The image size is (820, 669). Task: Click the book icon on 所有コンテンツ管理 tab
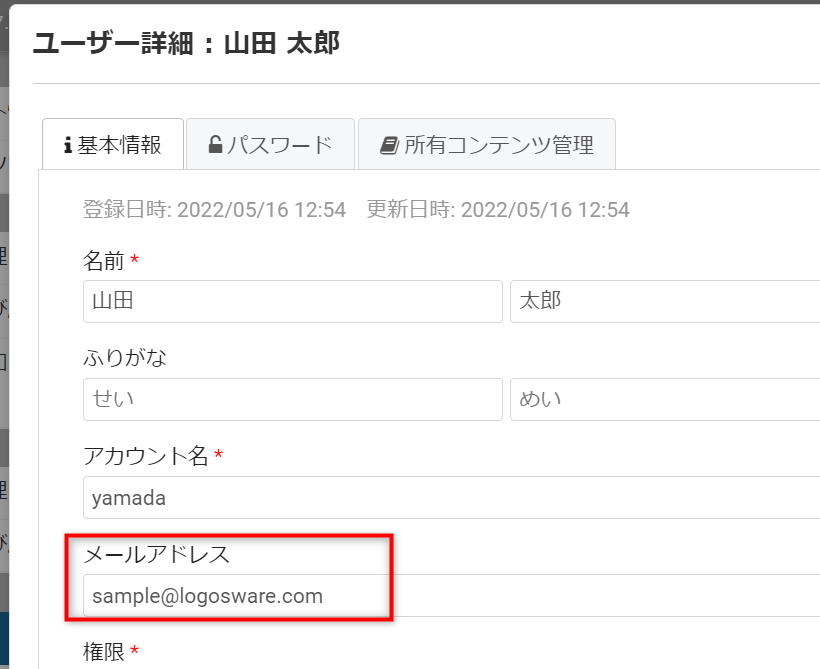click(x=389, y=145)
